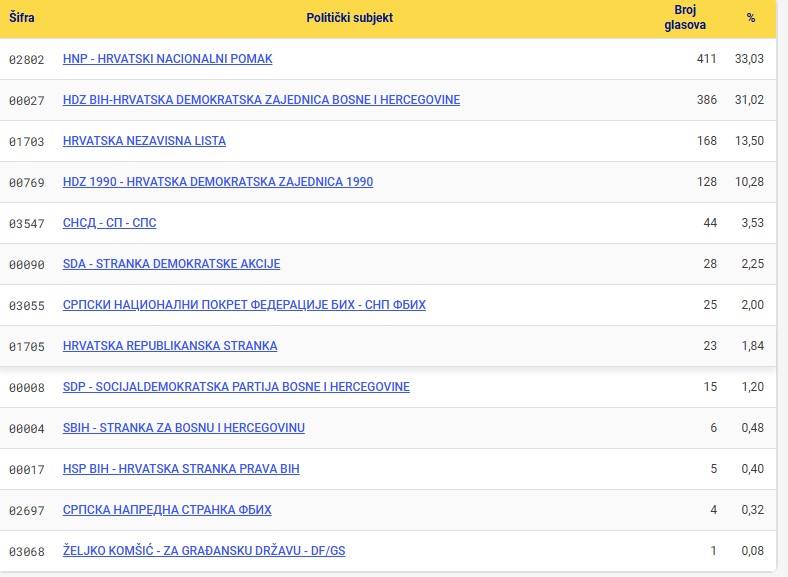Open SBIH - STRANKA ZA BOSNU I HERCEGOVINU link
The height and width of the screenshot is (577, 788).
click(x=183, y=428)
